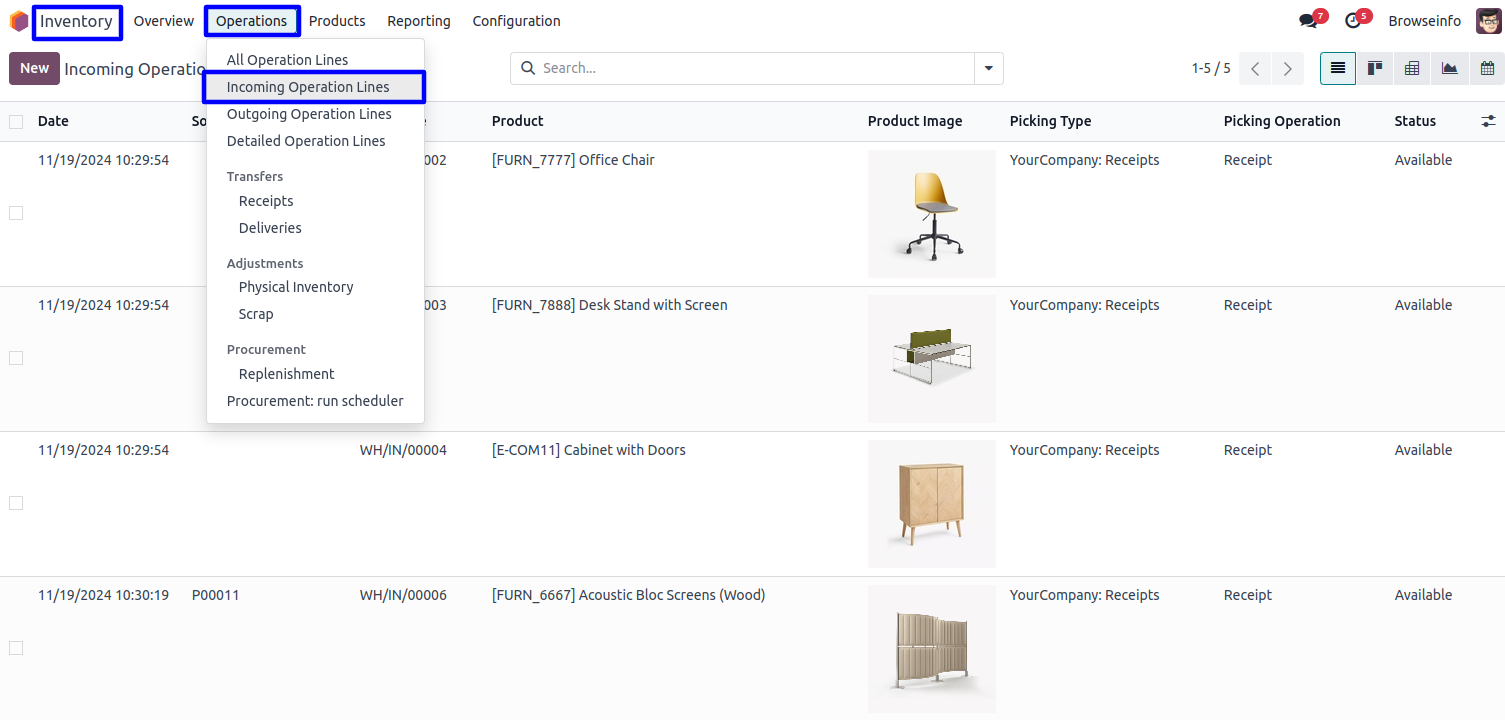Click the Desk Stand with Screen image
This screenshot has height=720, width=1505.
pos(932,359)
